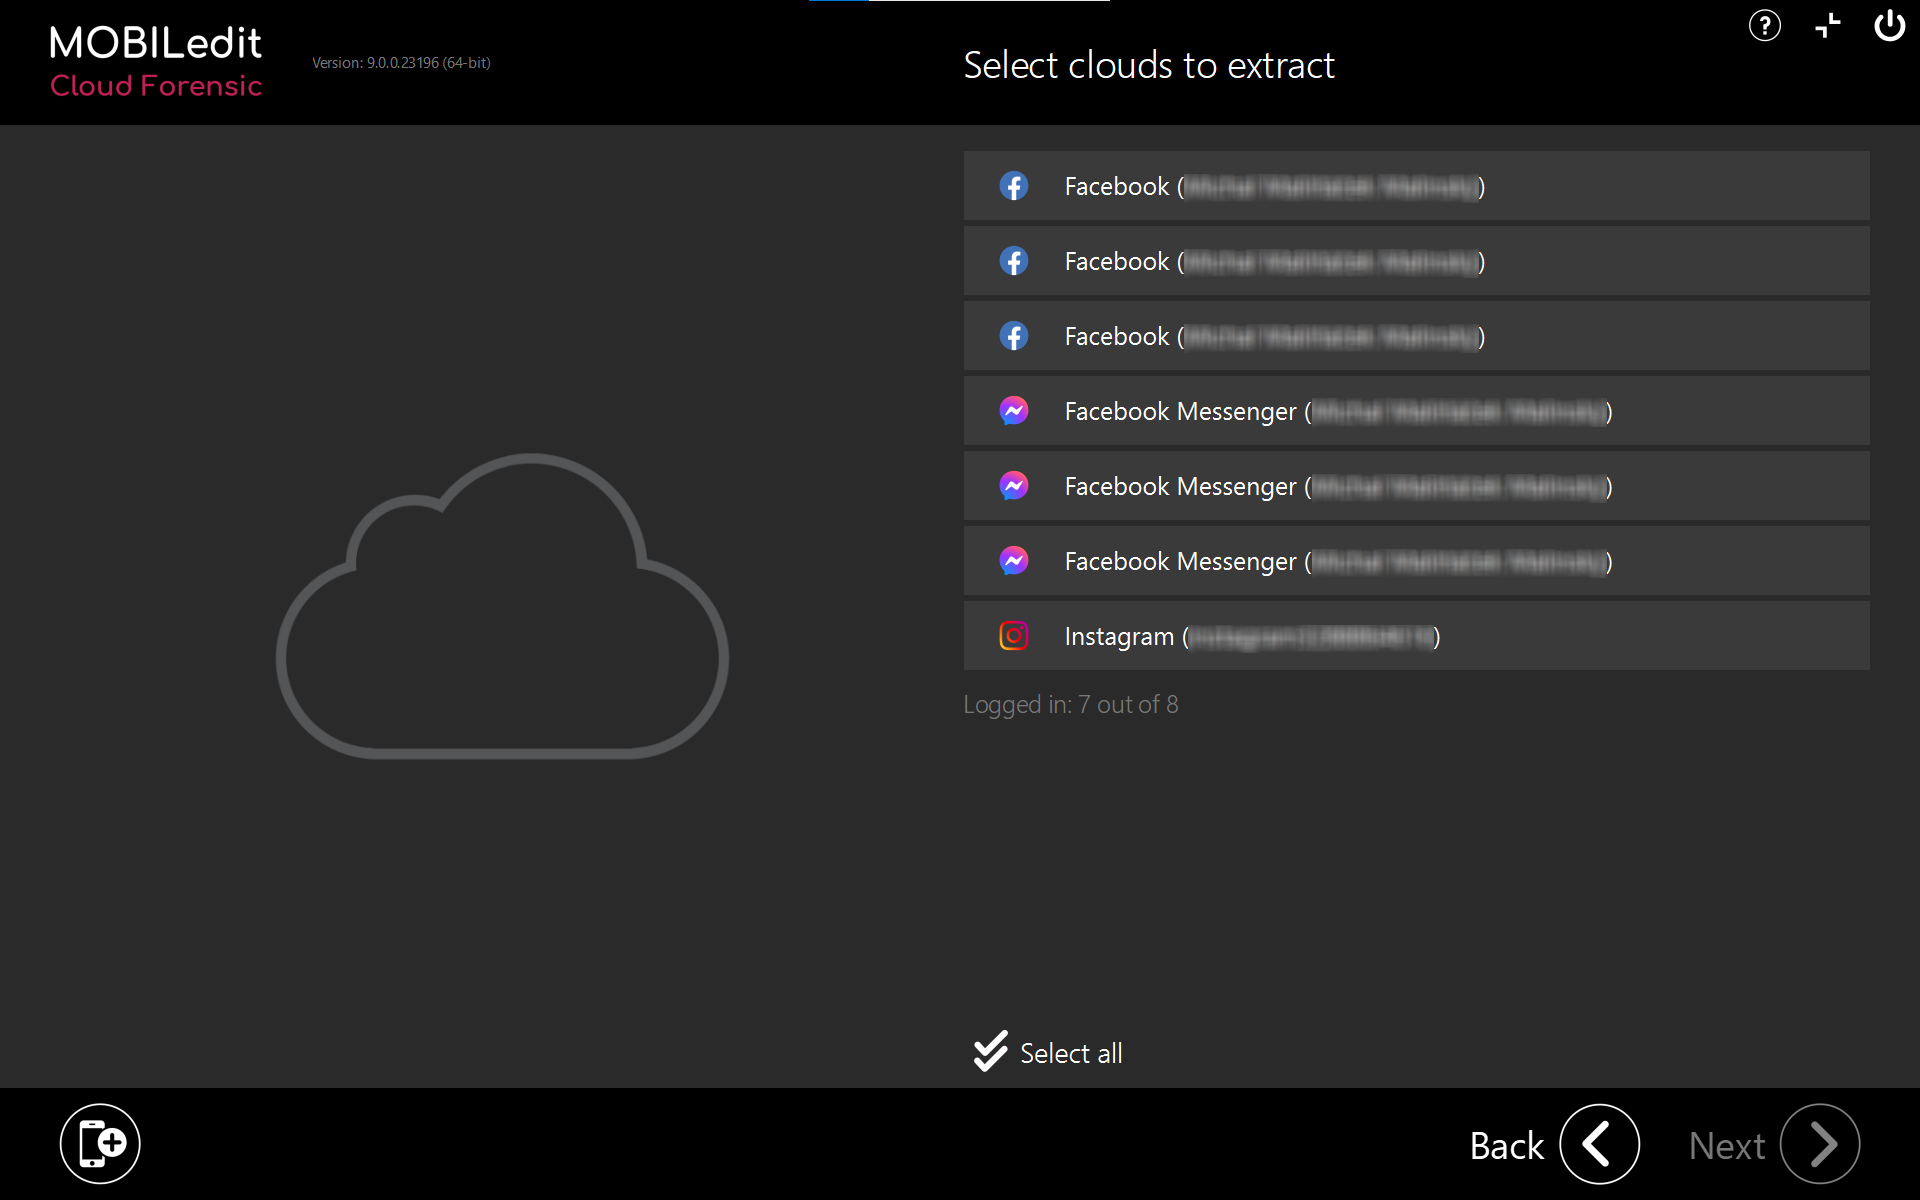This screenshot has height=1200, width=1920.
Task: Click the Facebook icon on the first account row
Action: coord(1014,186)
